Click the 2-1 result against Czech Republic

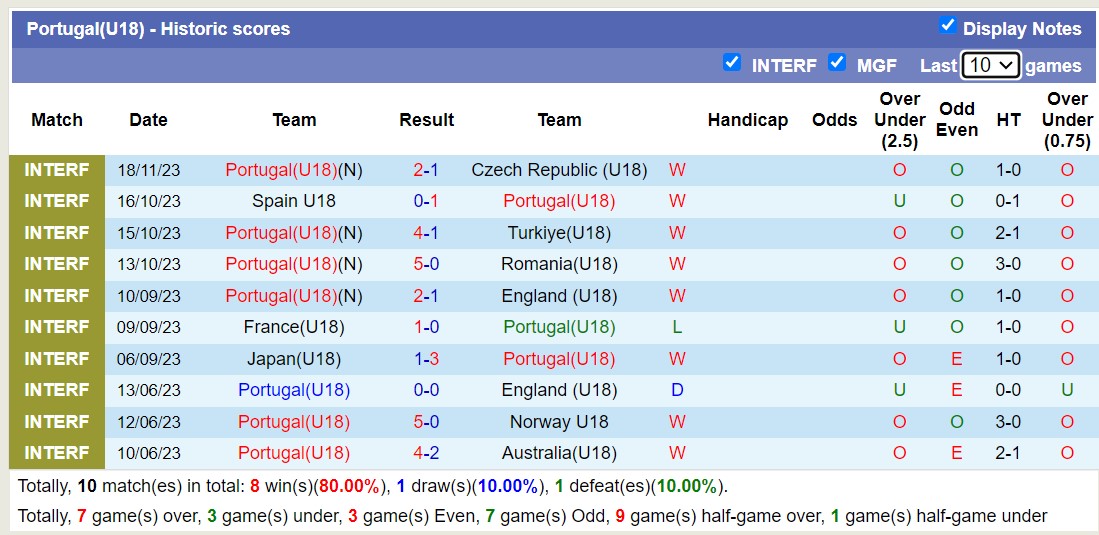[426, 170]
